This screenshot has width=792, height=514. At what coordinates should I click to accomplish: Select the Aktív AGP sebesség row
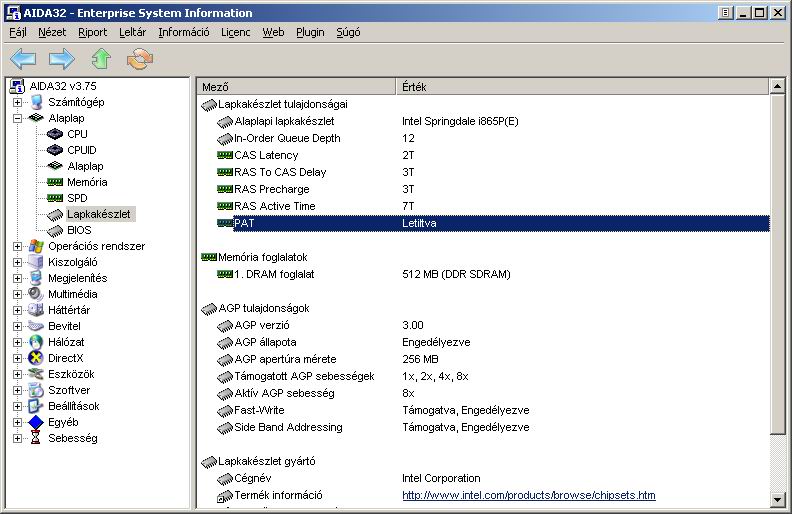point(493,393)
